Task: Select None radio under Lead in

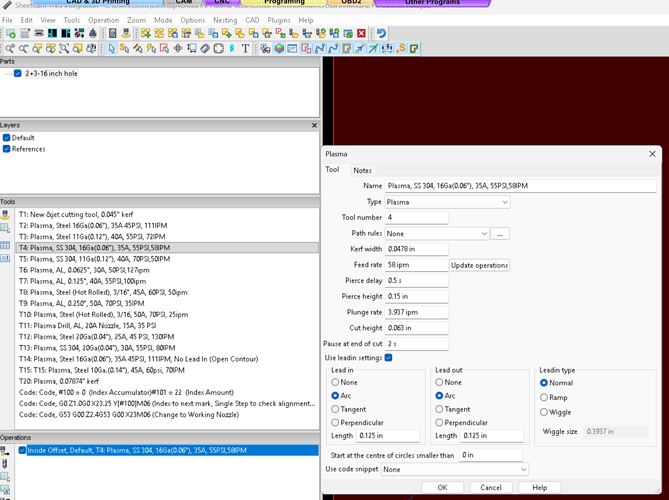Action: tap(335, 382)
